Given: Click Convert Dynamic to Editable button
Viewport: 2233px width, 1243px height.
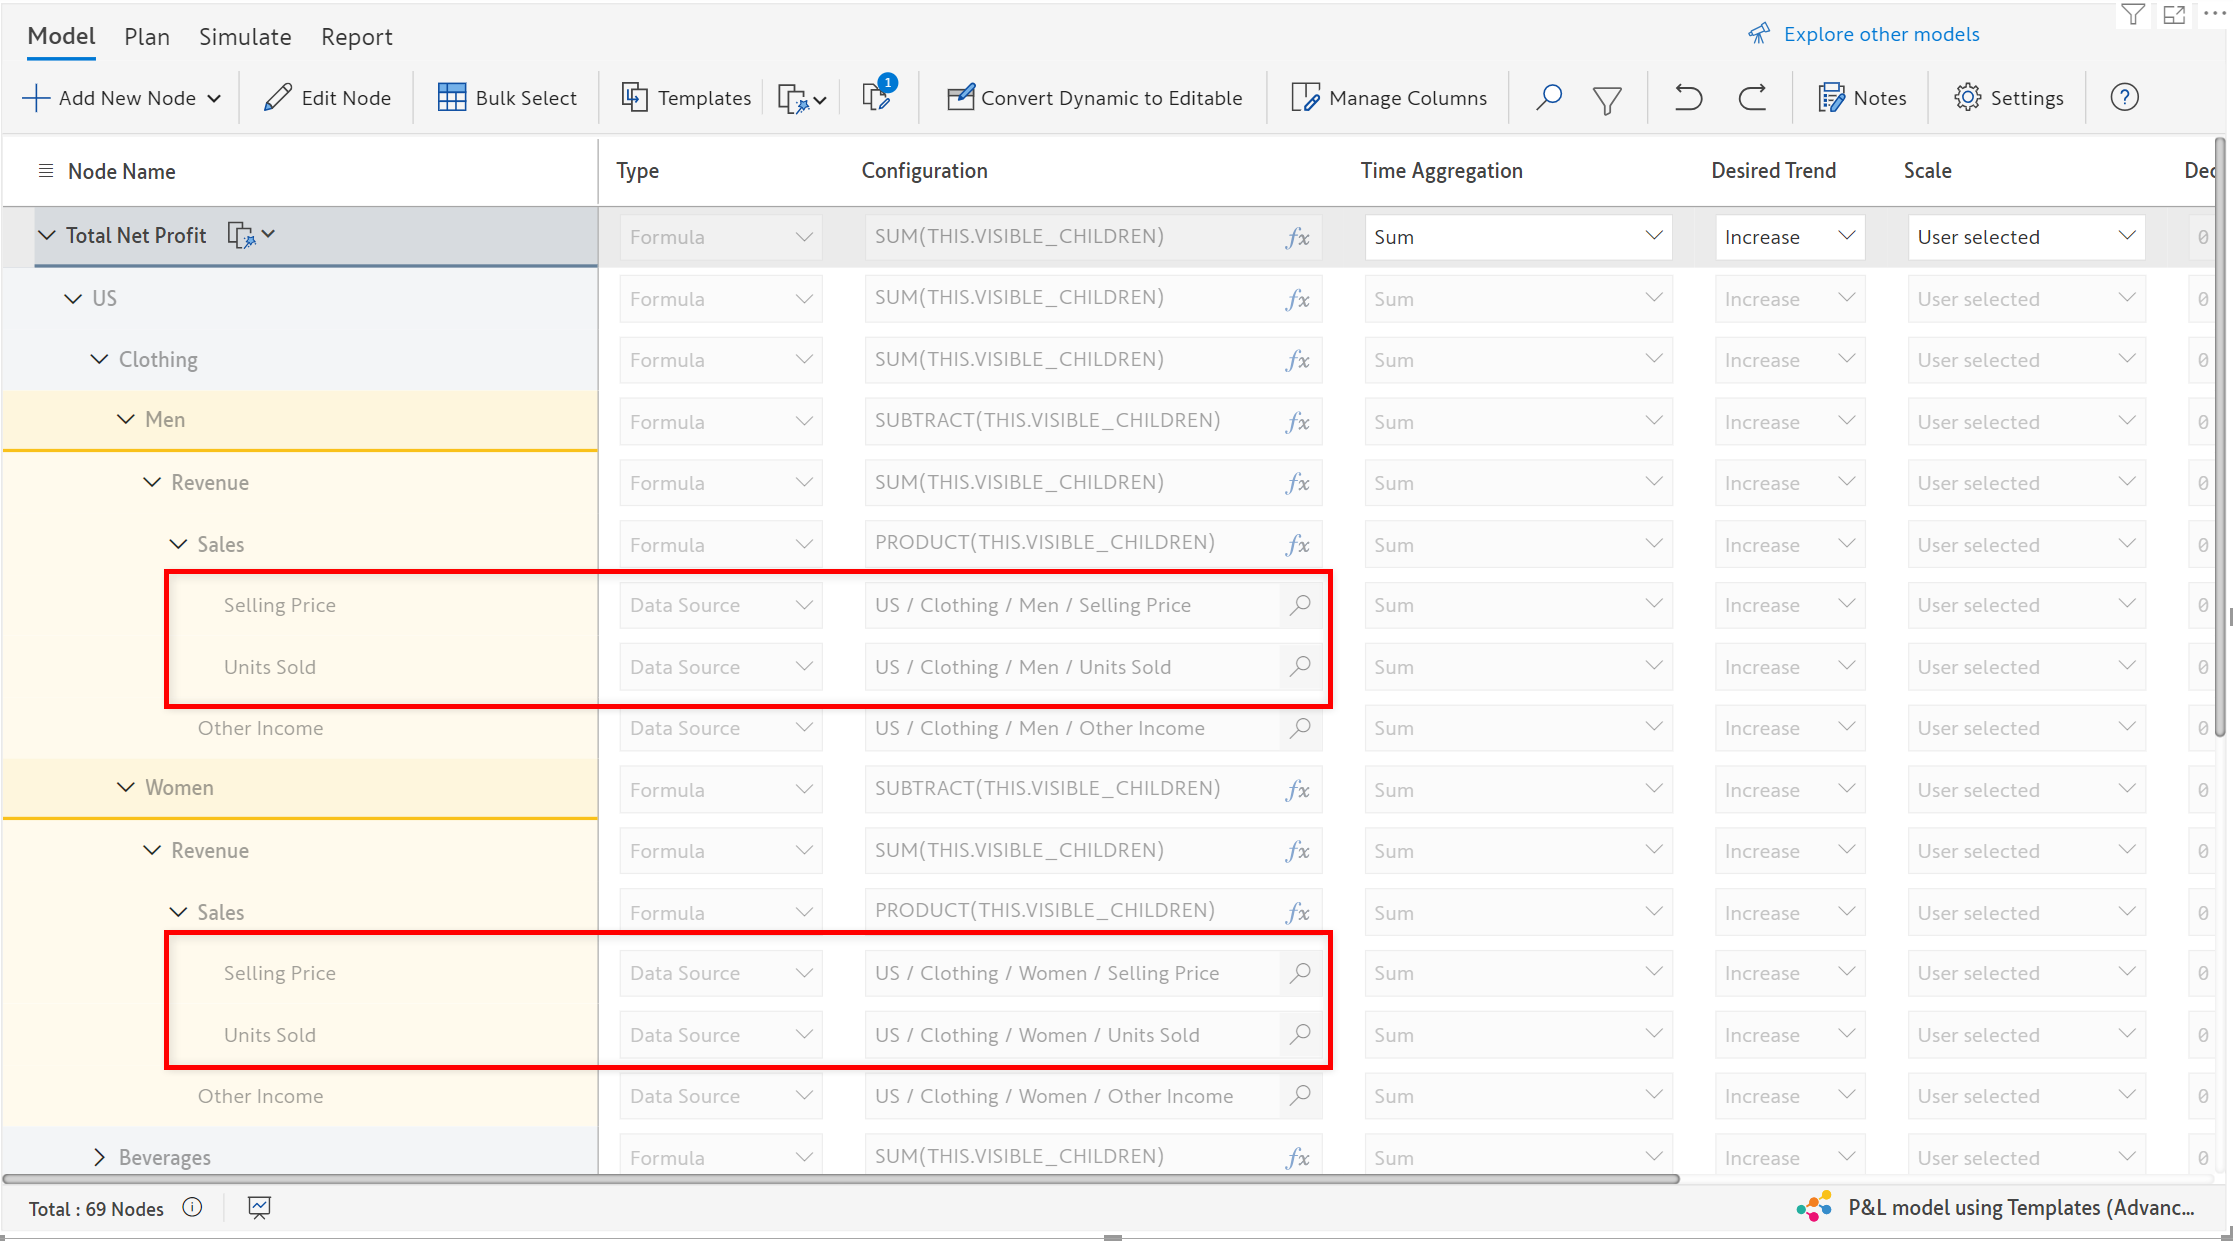Looking at the screenshot, I should click(x=1095, y=98).
